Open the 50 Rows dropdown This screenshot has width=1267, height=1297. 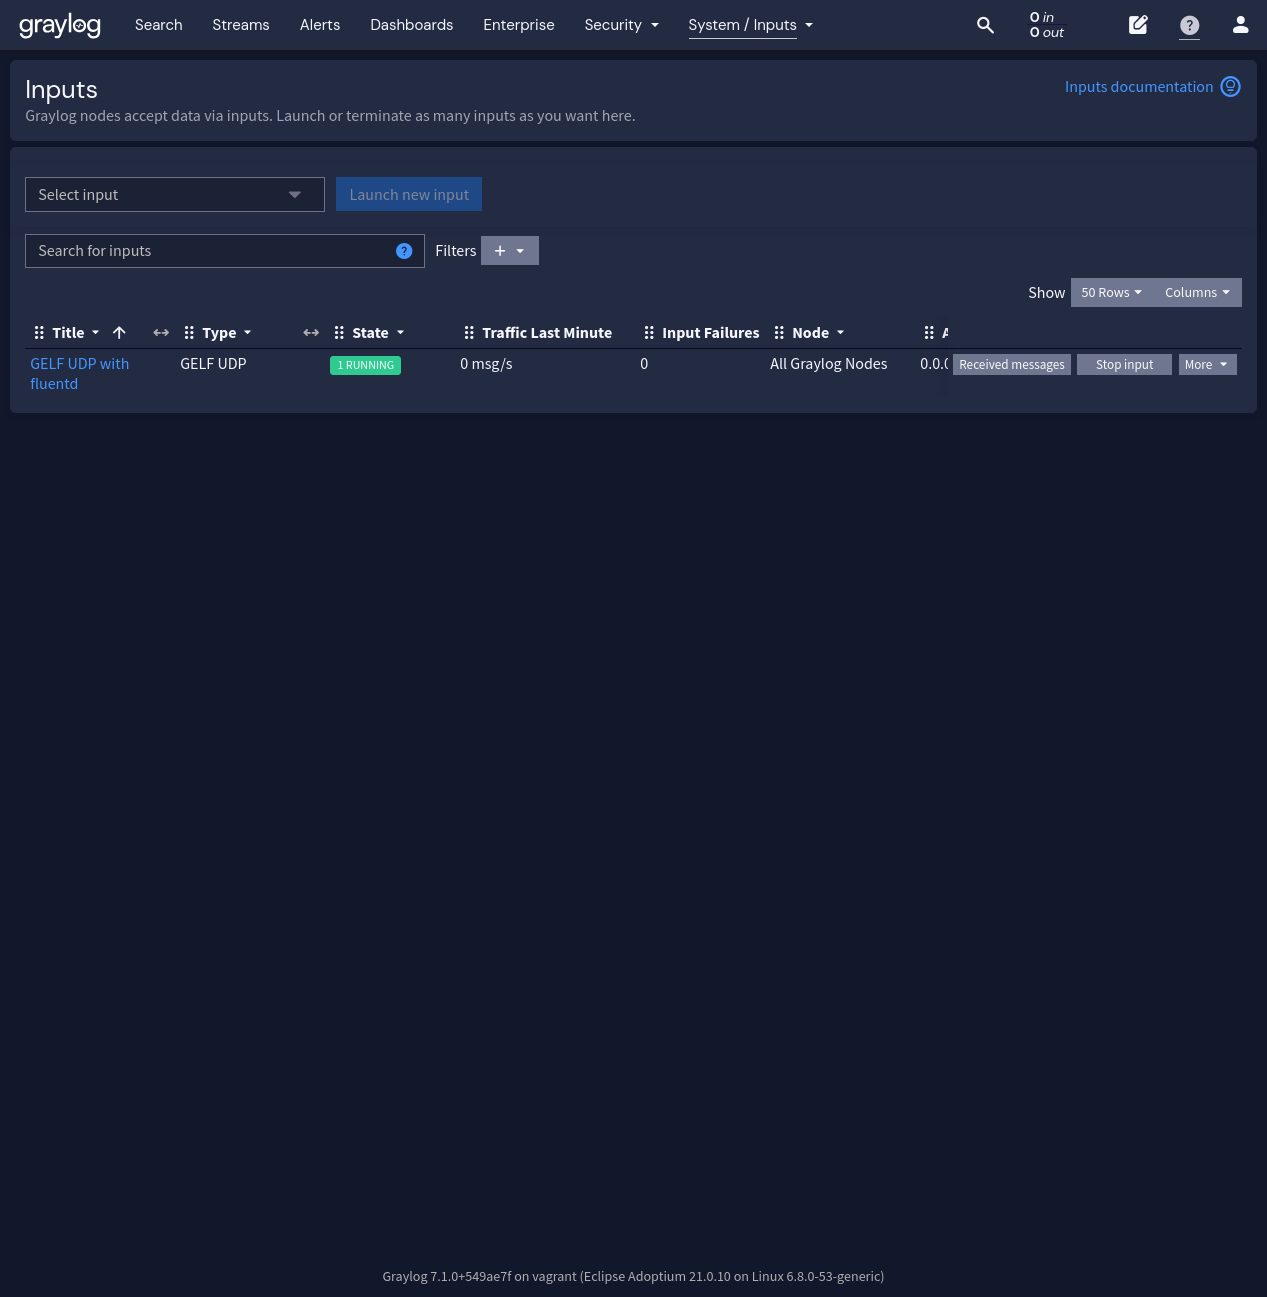point(1111,293)
